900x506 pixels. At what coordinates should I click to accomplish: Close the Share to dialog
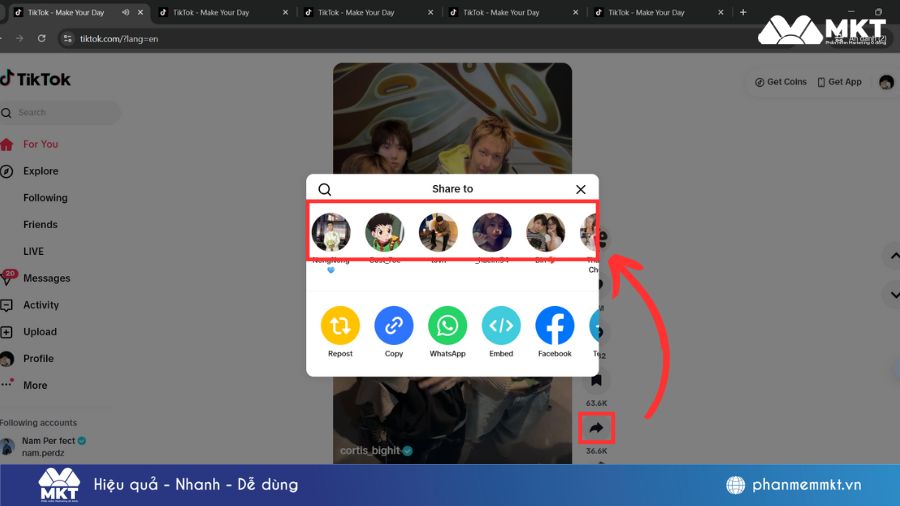point(581,189)
